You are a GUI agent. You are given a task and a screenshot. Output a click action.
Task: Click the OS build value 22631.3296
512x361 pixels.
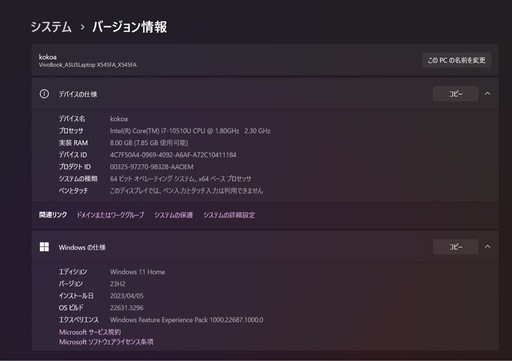click(x=127, y=308)
